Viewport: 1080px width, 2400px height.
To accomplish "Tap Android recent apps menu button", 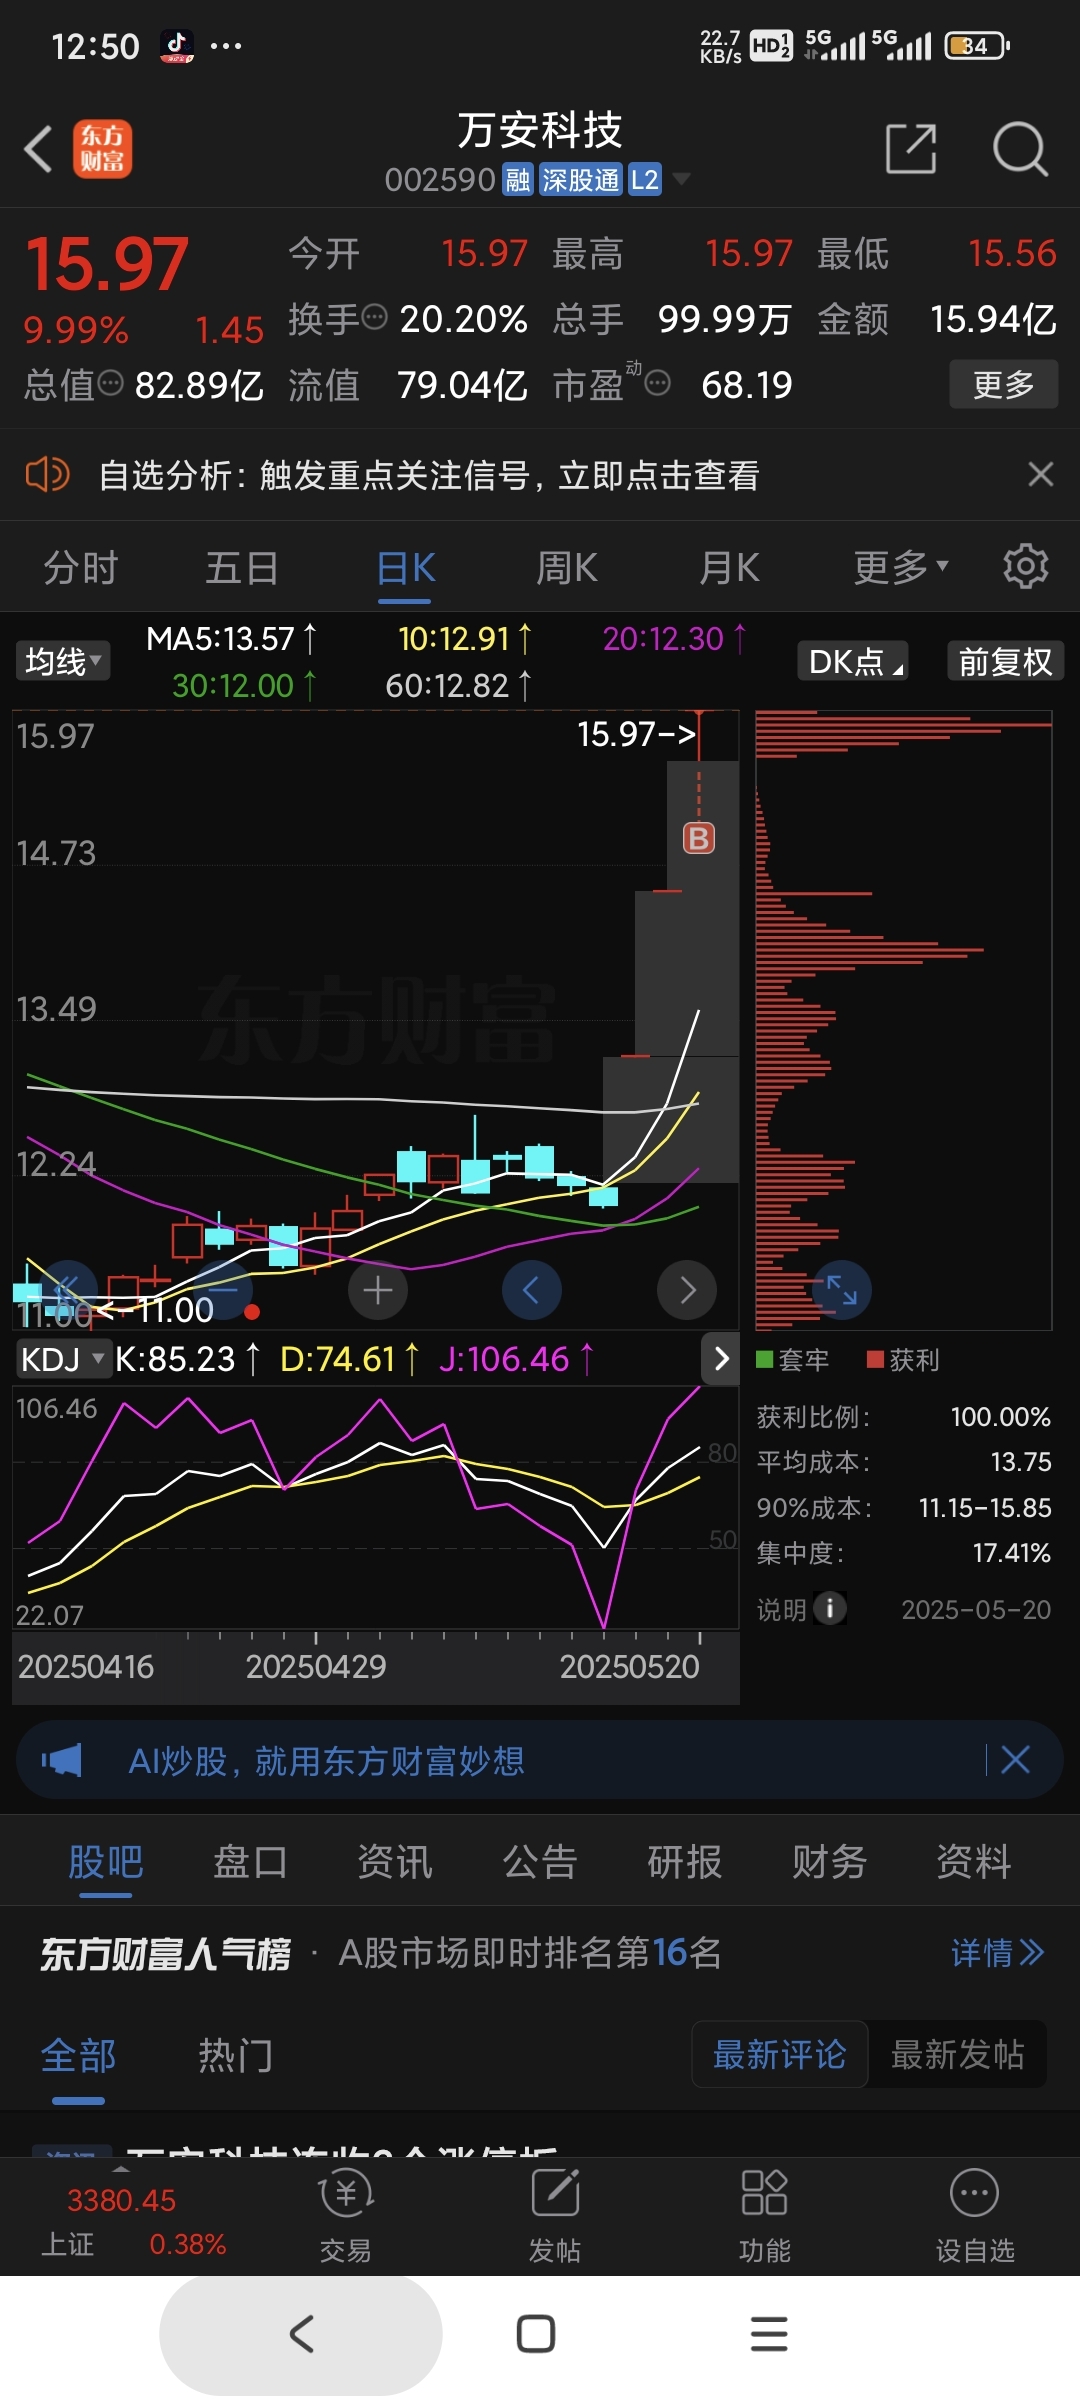I will coord(769,2334).
